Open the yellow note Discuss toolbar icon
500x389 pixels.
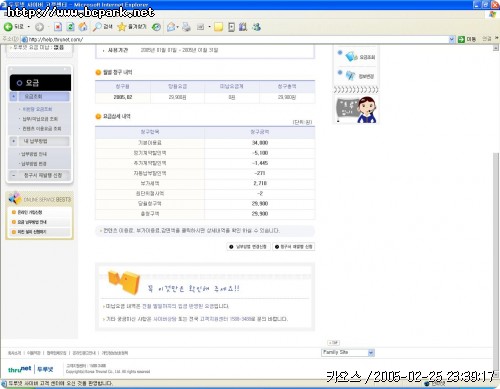coord(218,27)
